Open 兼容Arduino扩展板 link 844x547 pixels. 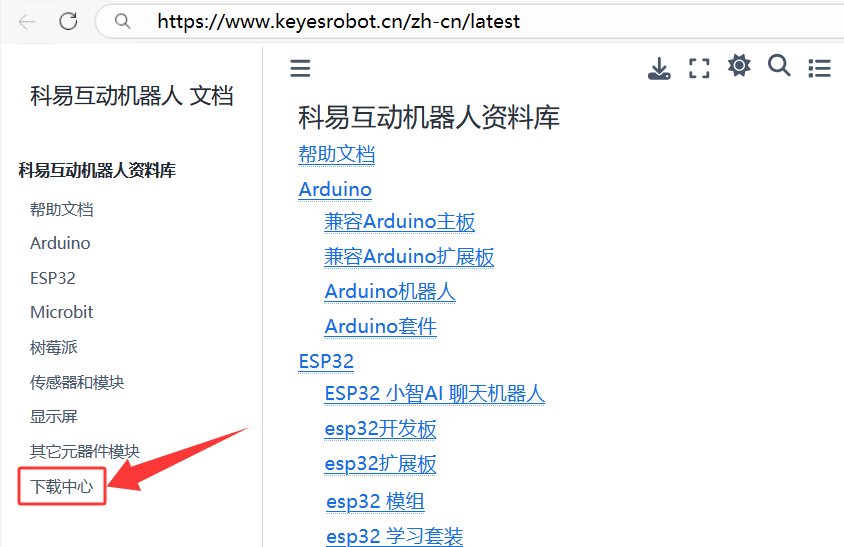pos(409,257)
